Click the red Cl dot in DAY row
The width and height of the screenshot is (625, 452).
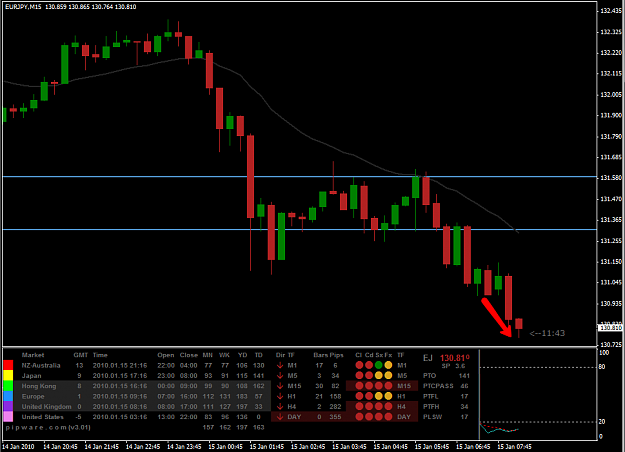point(360,417)
